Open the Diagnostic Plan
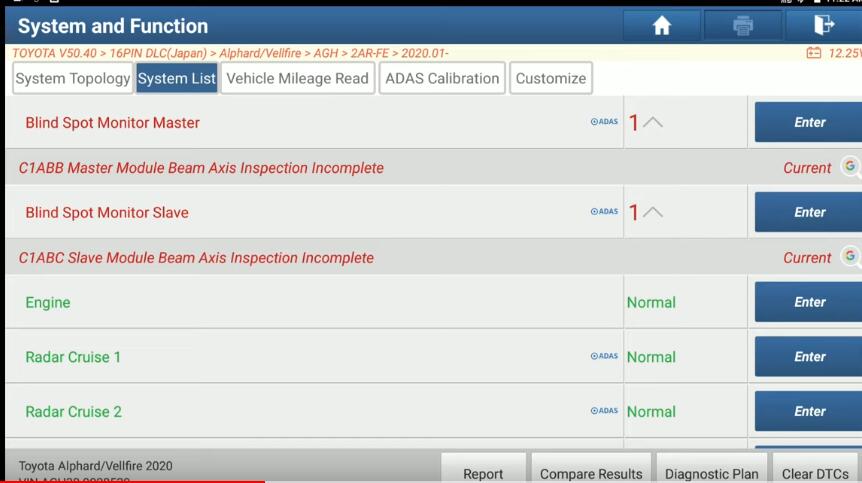This screenshot has width=862, height=483. point(711,473)
